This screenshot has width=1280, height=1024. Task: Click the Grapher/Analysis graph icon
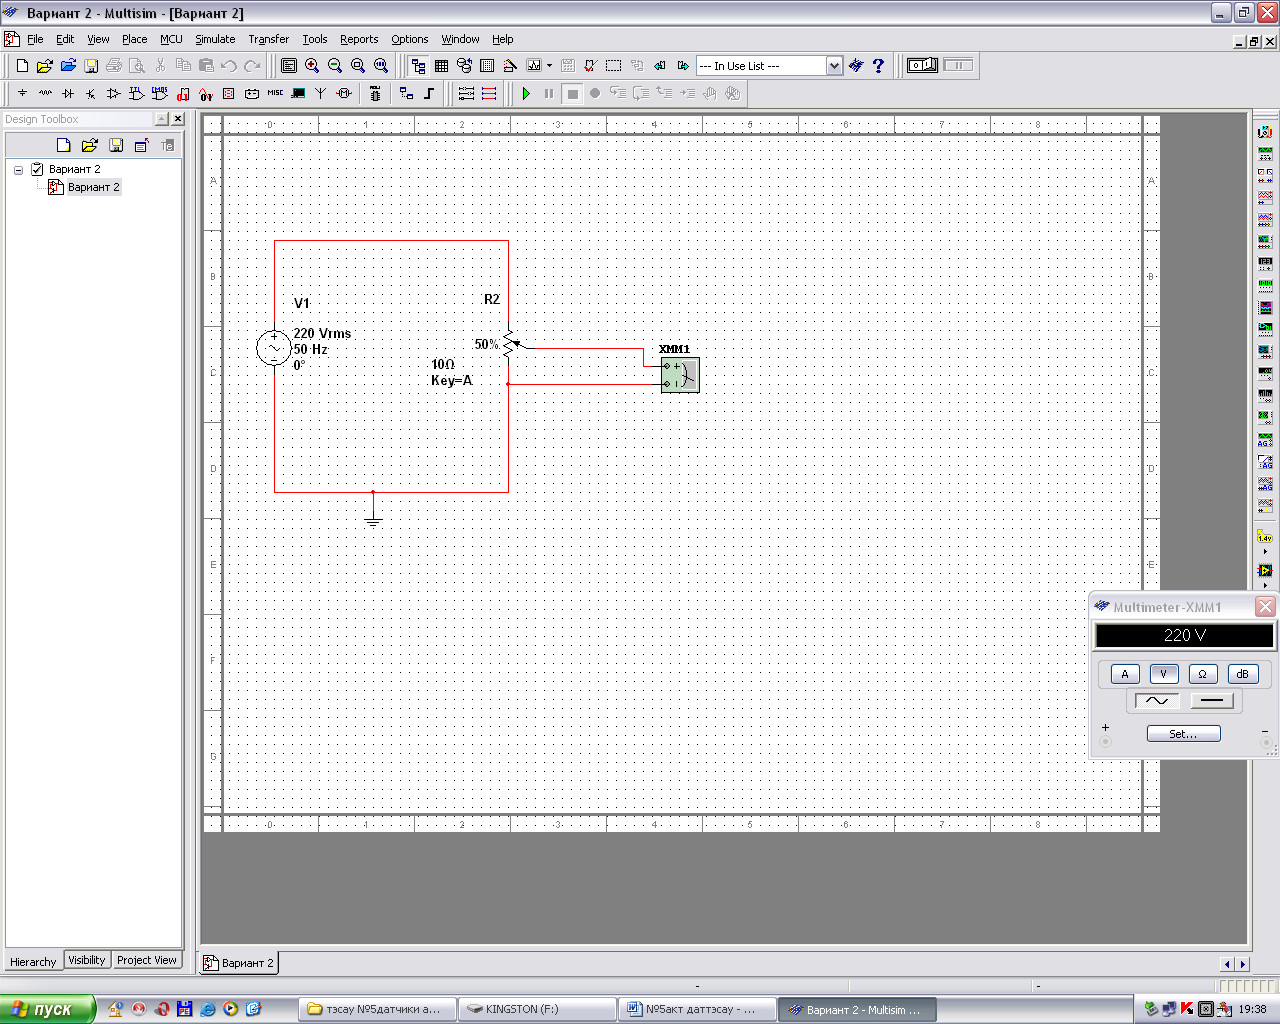click(534, 66)
